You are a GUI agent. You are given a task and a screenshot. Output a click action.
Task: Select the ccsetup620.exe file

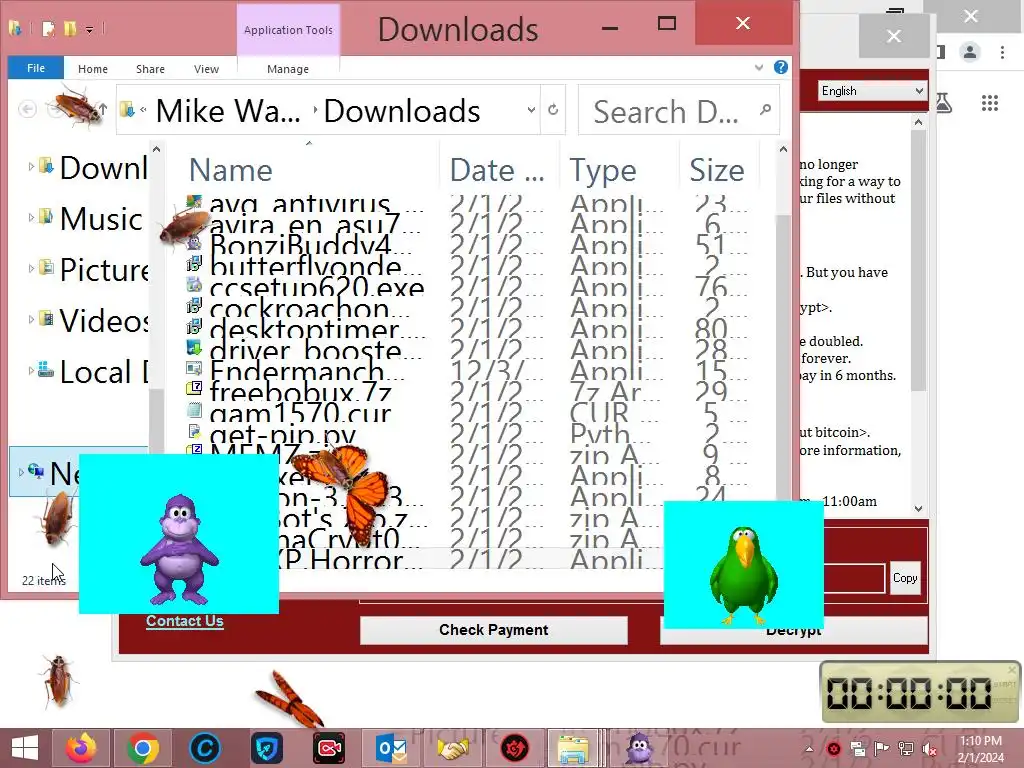[317, 286]
